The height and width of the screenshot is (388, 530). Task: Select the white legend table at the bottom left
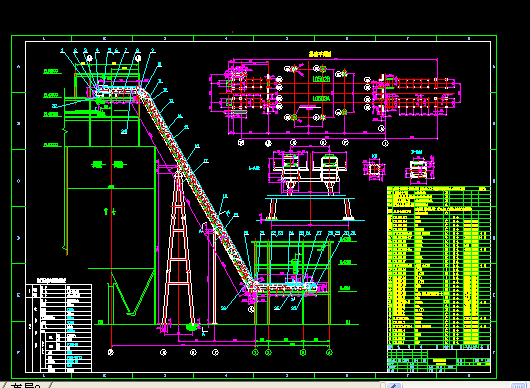click(x=58, y=328)
